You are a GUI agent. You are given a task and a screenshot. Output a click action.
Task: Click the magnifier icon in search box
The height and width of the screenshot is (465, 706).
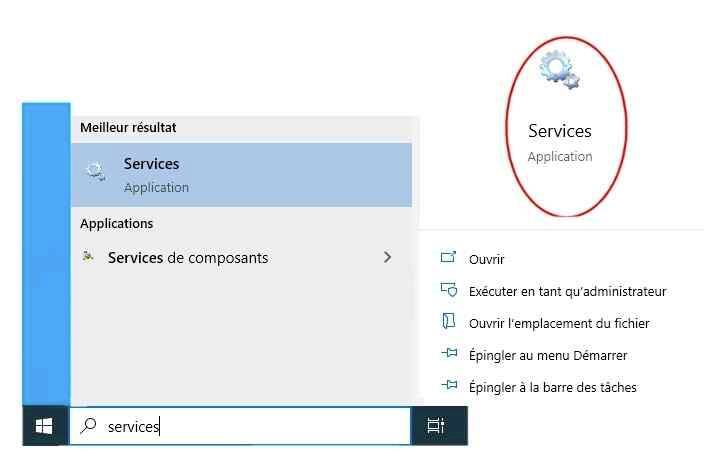pyautogui.click(x=88, y=425)
